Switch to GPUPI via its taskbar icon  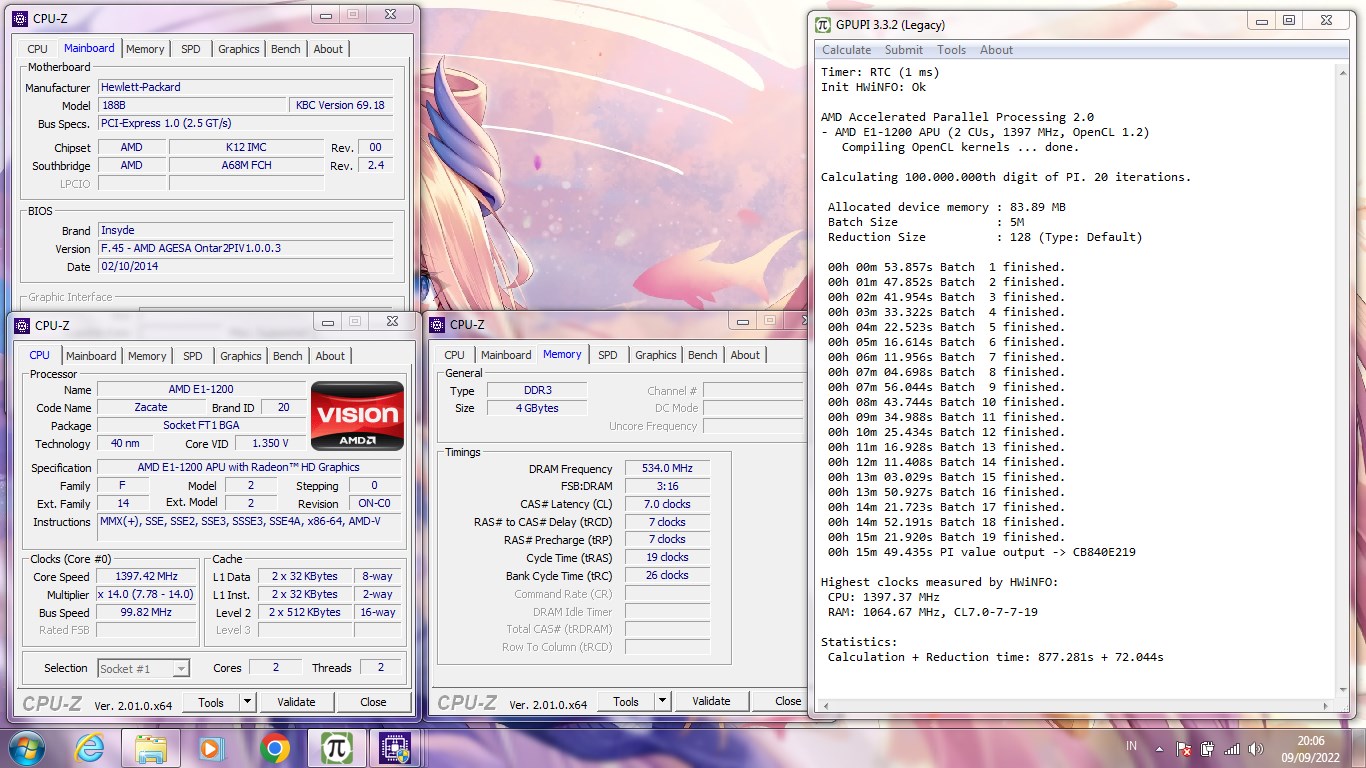pos(336,748)
